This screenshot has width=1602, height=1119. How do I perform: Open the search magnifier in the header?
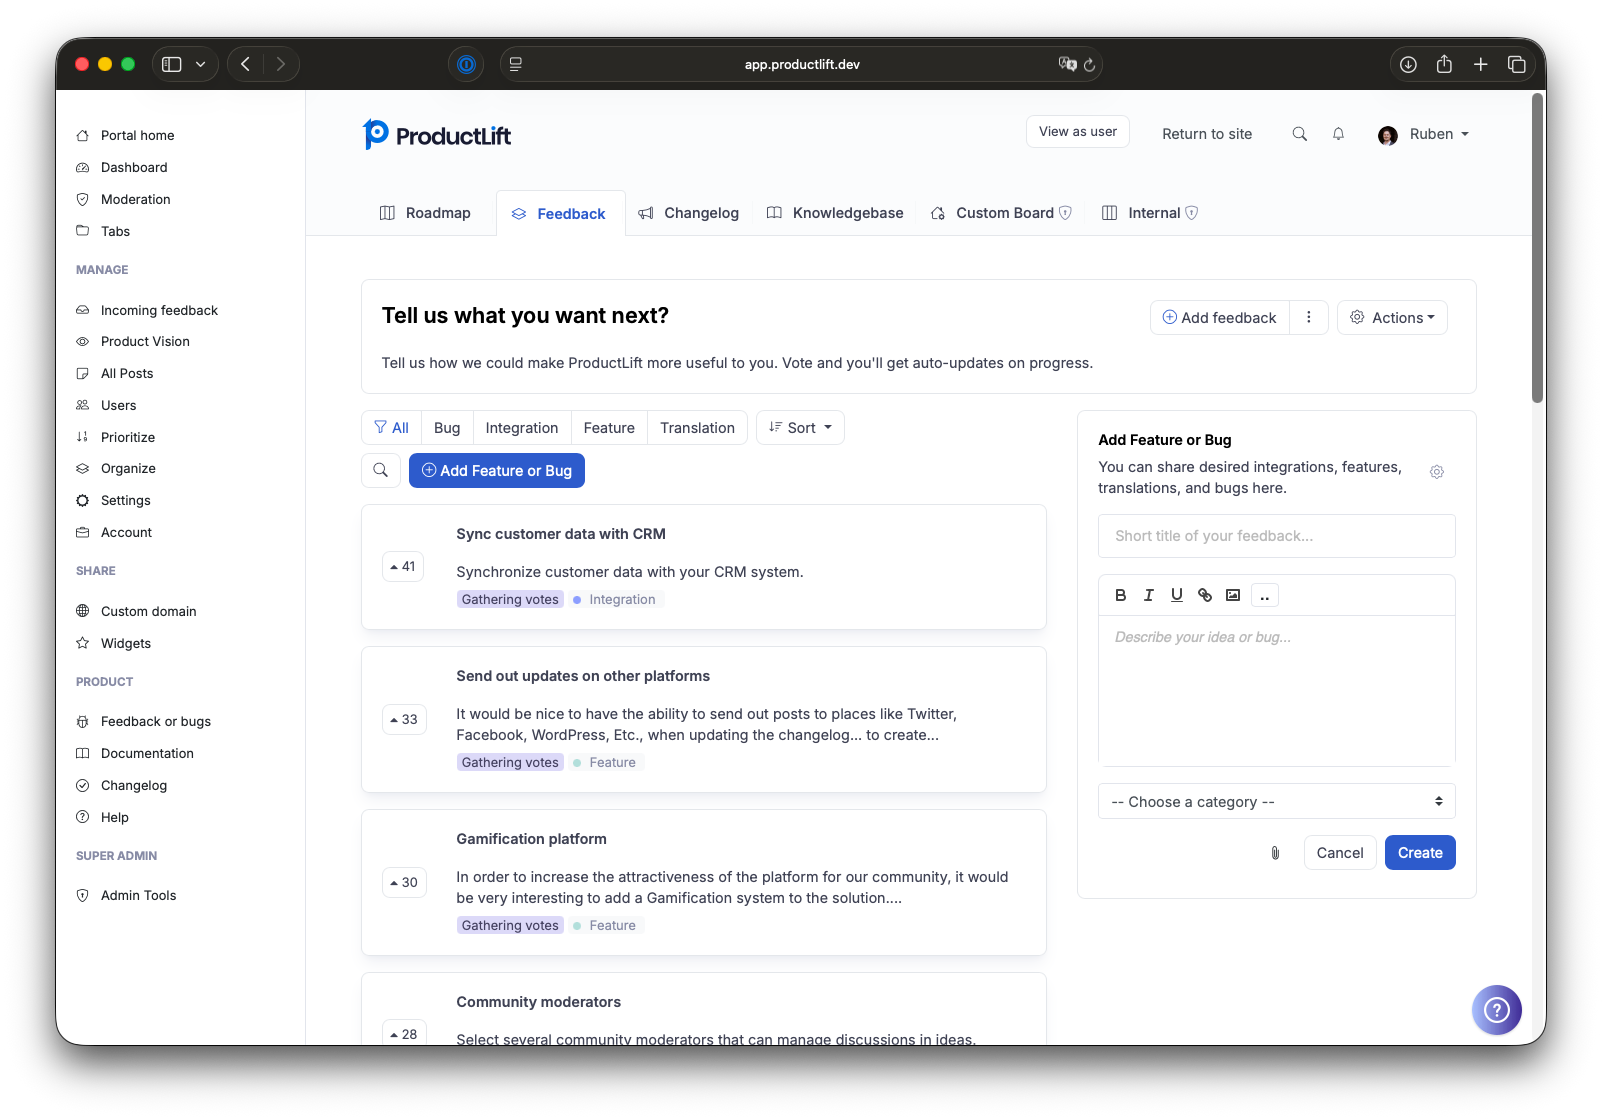point(1299,134)
